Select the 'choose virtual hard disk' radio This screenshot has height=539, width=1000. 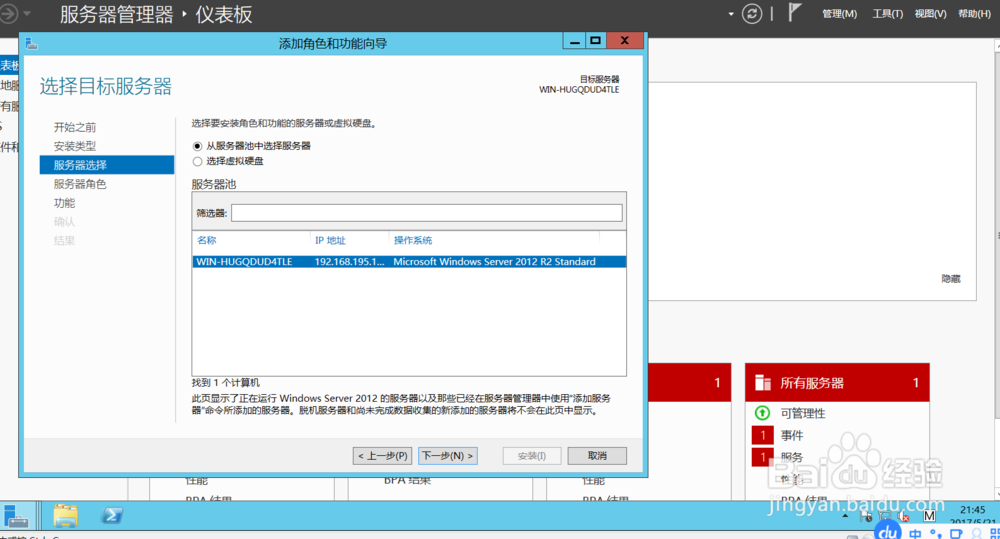[198, 161]
